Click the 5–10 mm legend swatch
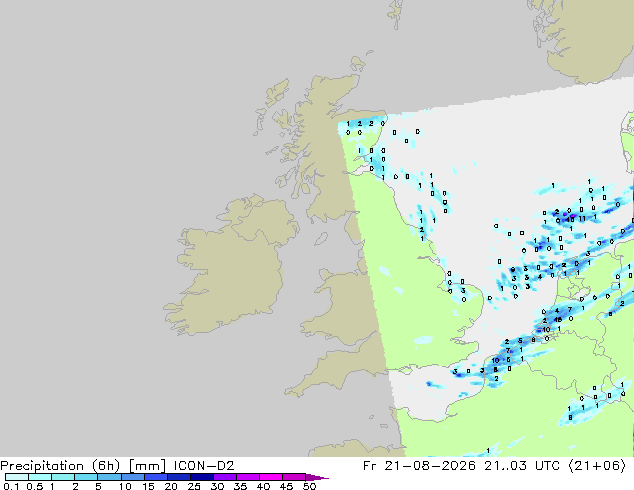The image size is (634, 490). [x=109, y=477]
